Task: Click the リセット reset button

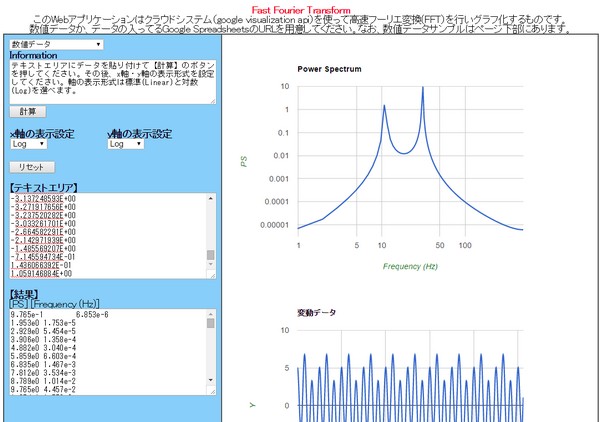Action: (33, 167)
